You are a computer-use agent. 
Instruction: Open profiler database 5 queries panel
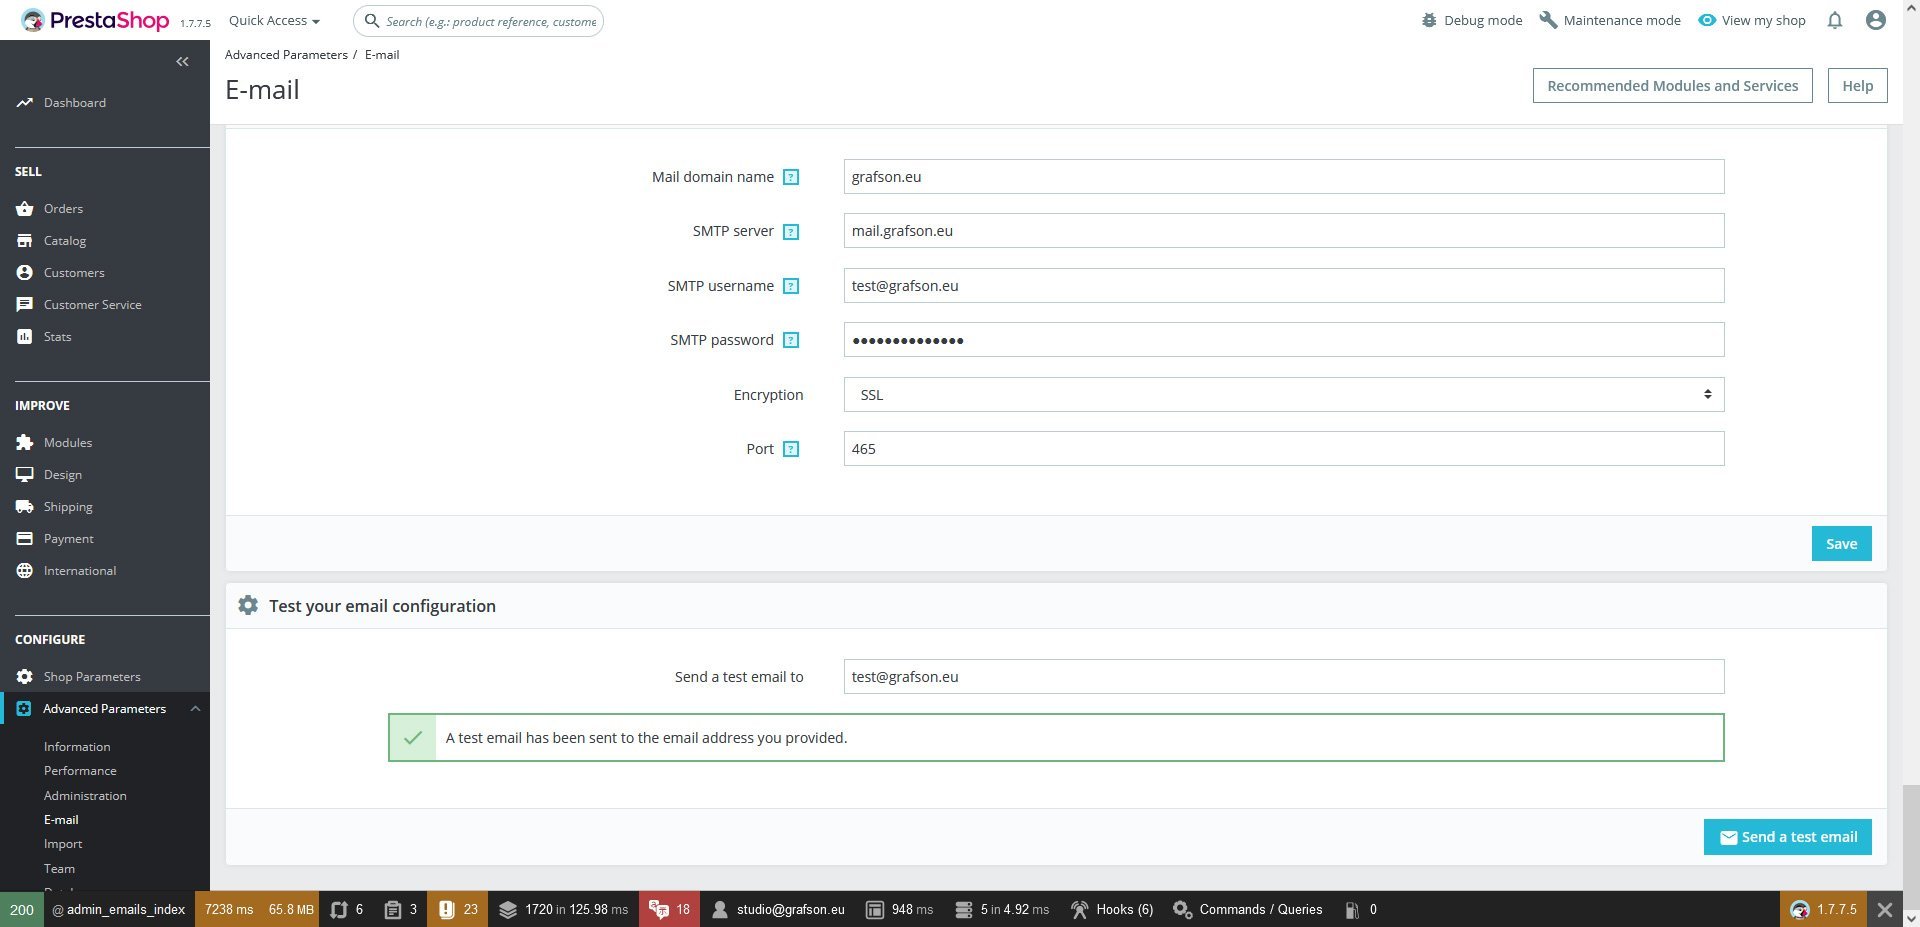[x=1002, y=909]
